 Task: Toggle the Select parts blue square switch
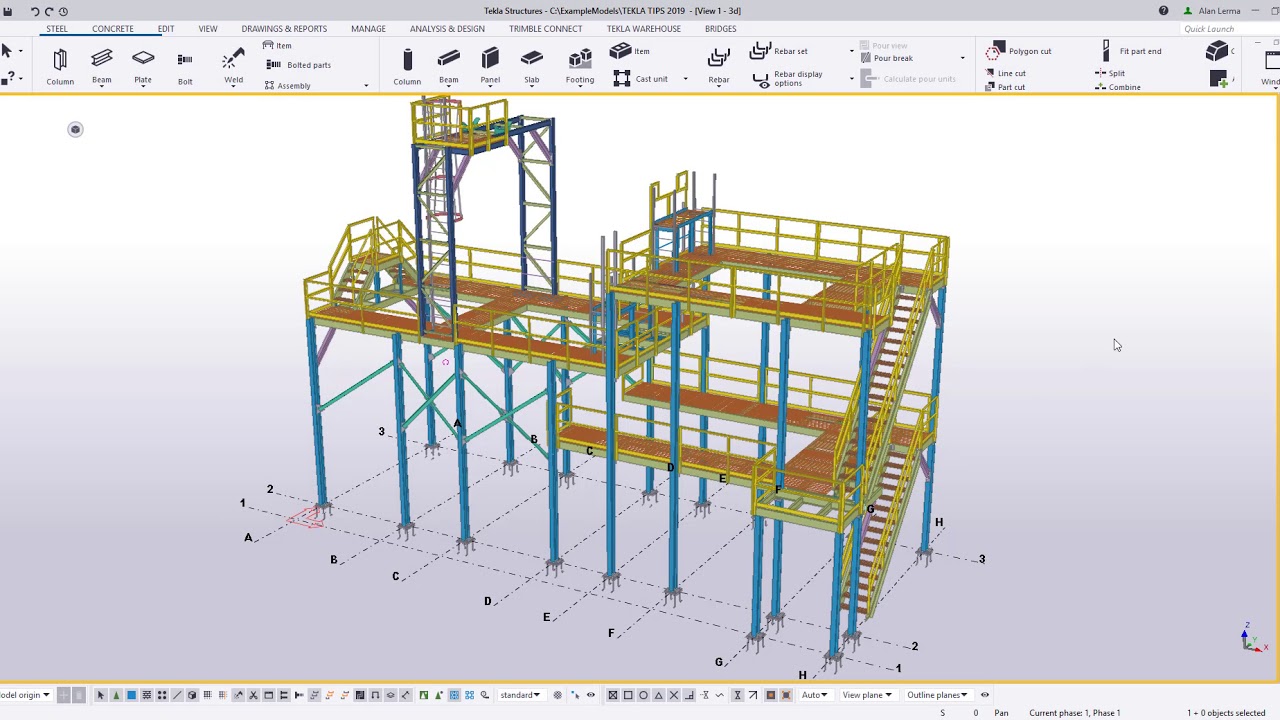click(x=131, y=695)
